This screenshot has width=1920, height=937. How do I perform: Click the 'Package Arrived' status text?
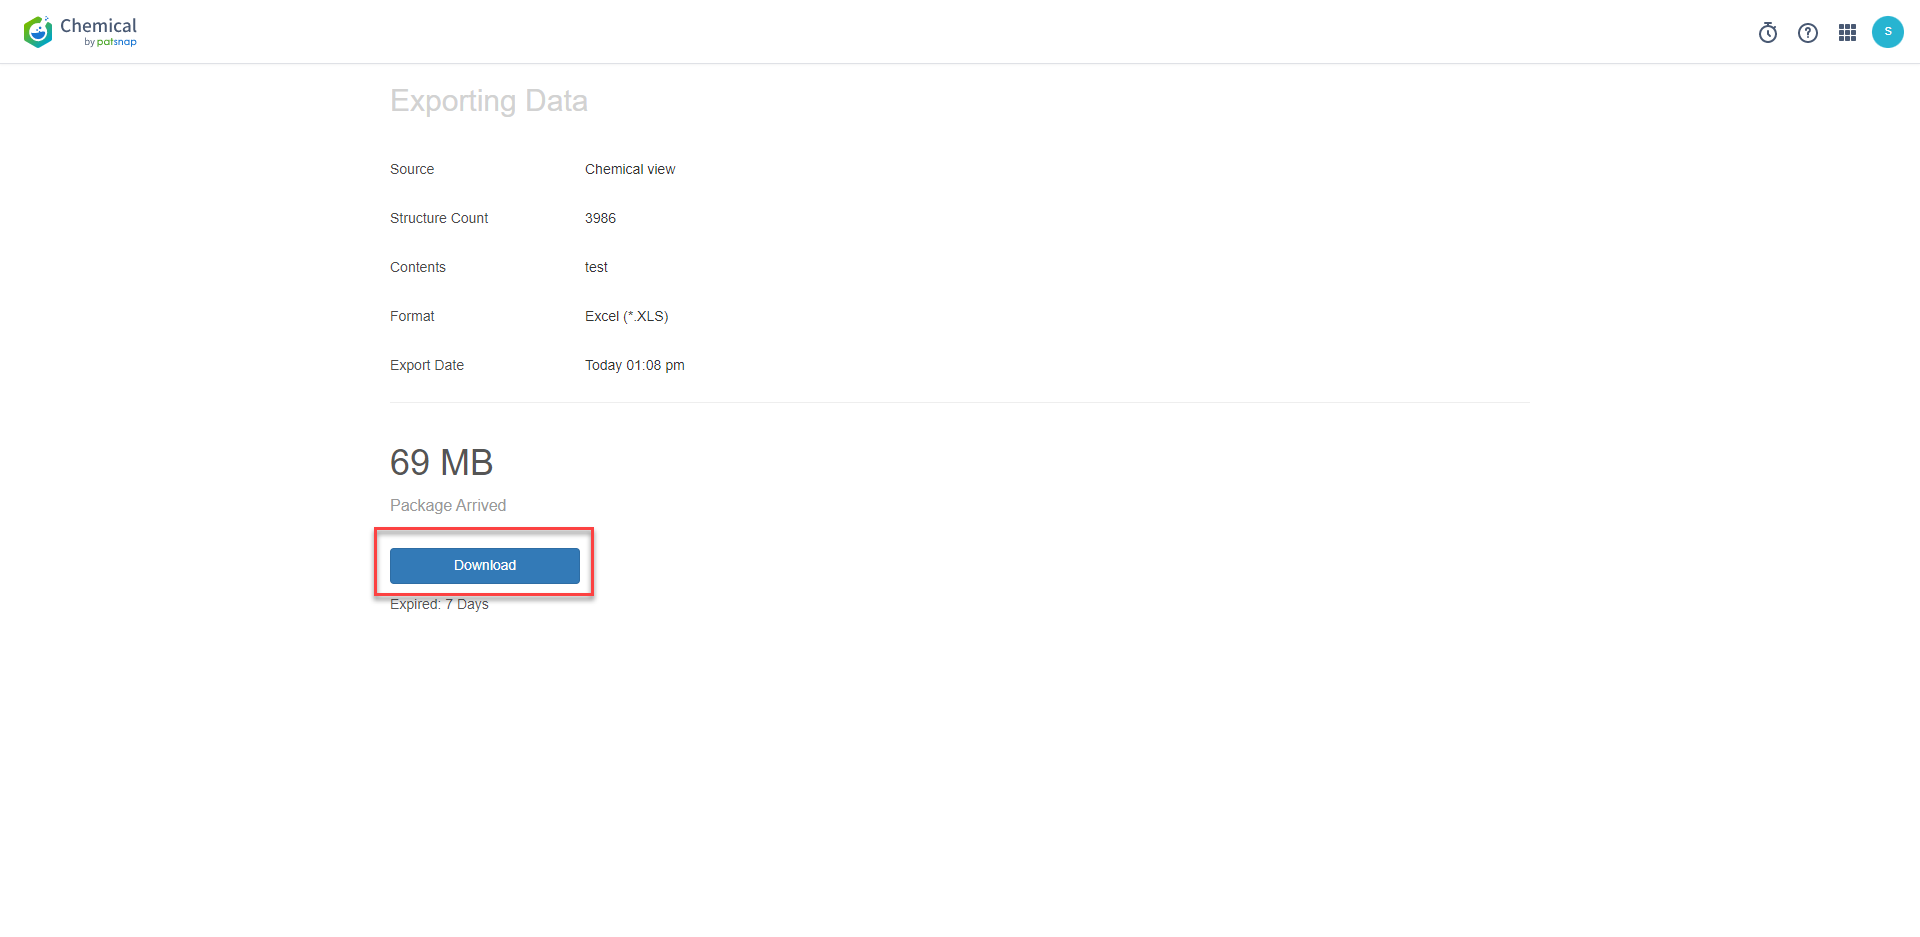click(448, 506)
